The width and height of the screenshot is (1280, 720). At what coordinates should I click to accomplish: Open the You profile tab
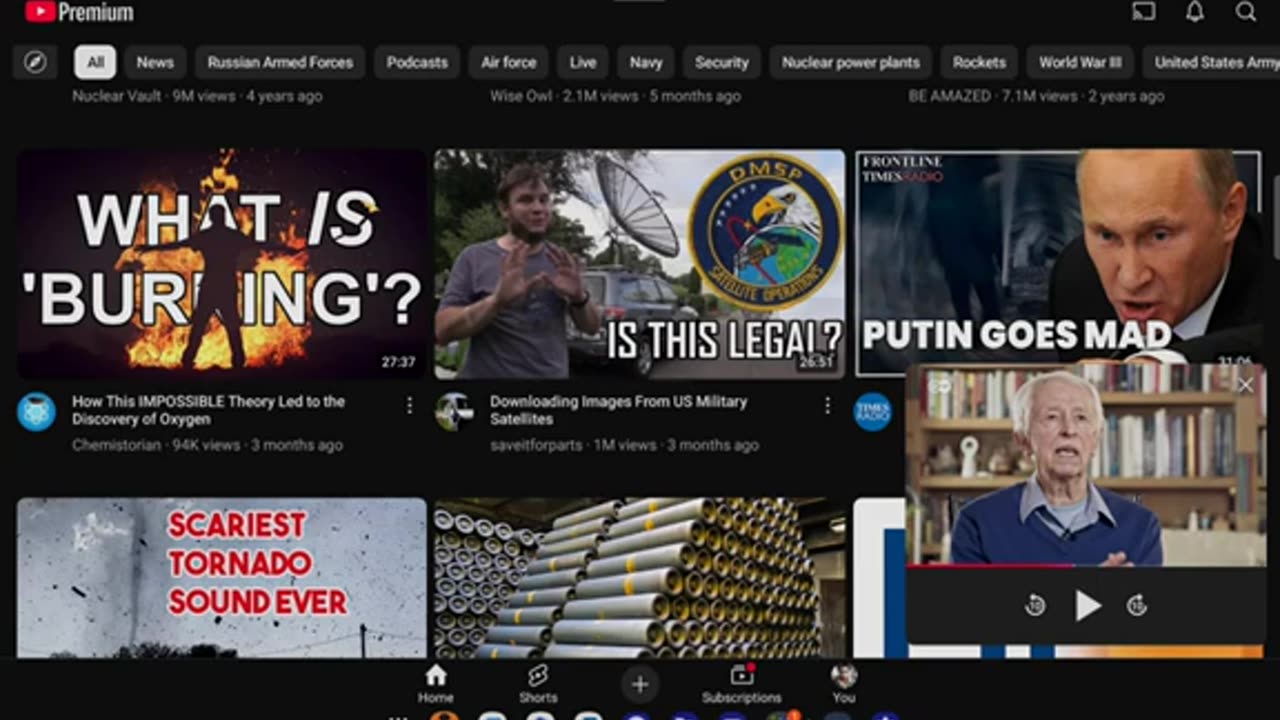click(844, 684)
